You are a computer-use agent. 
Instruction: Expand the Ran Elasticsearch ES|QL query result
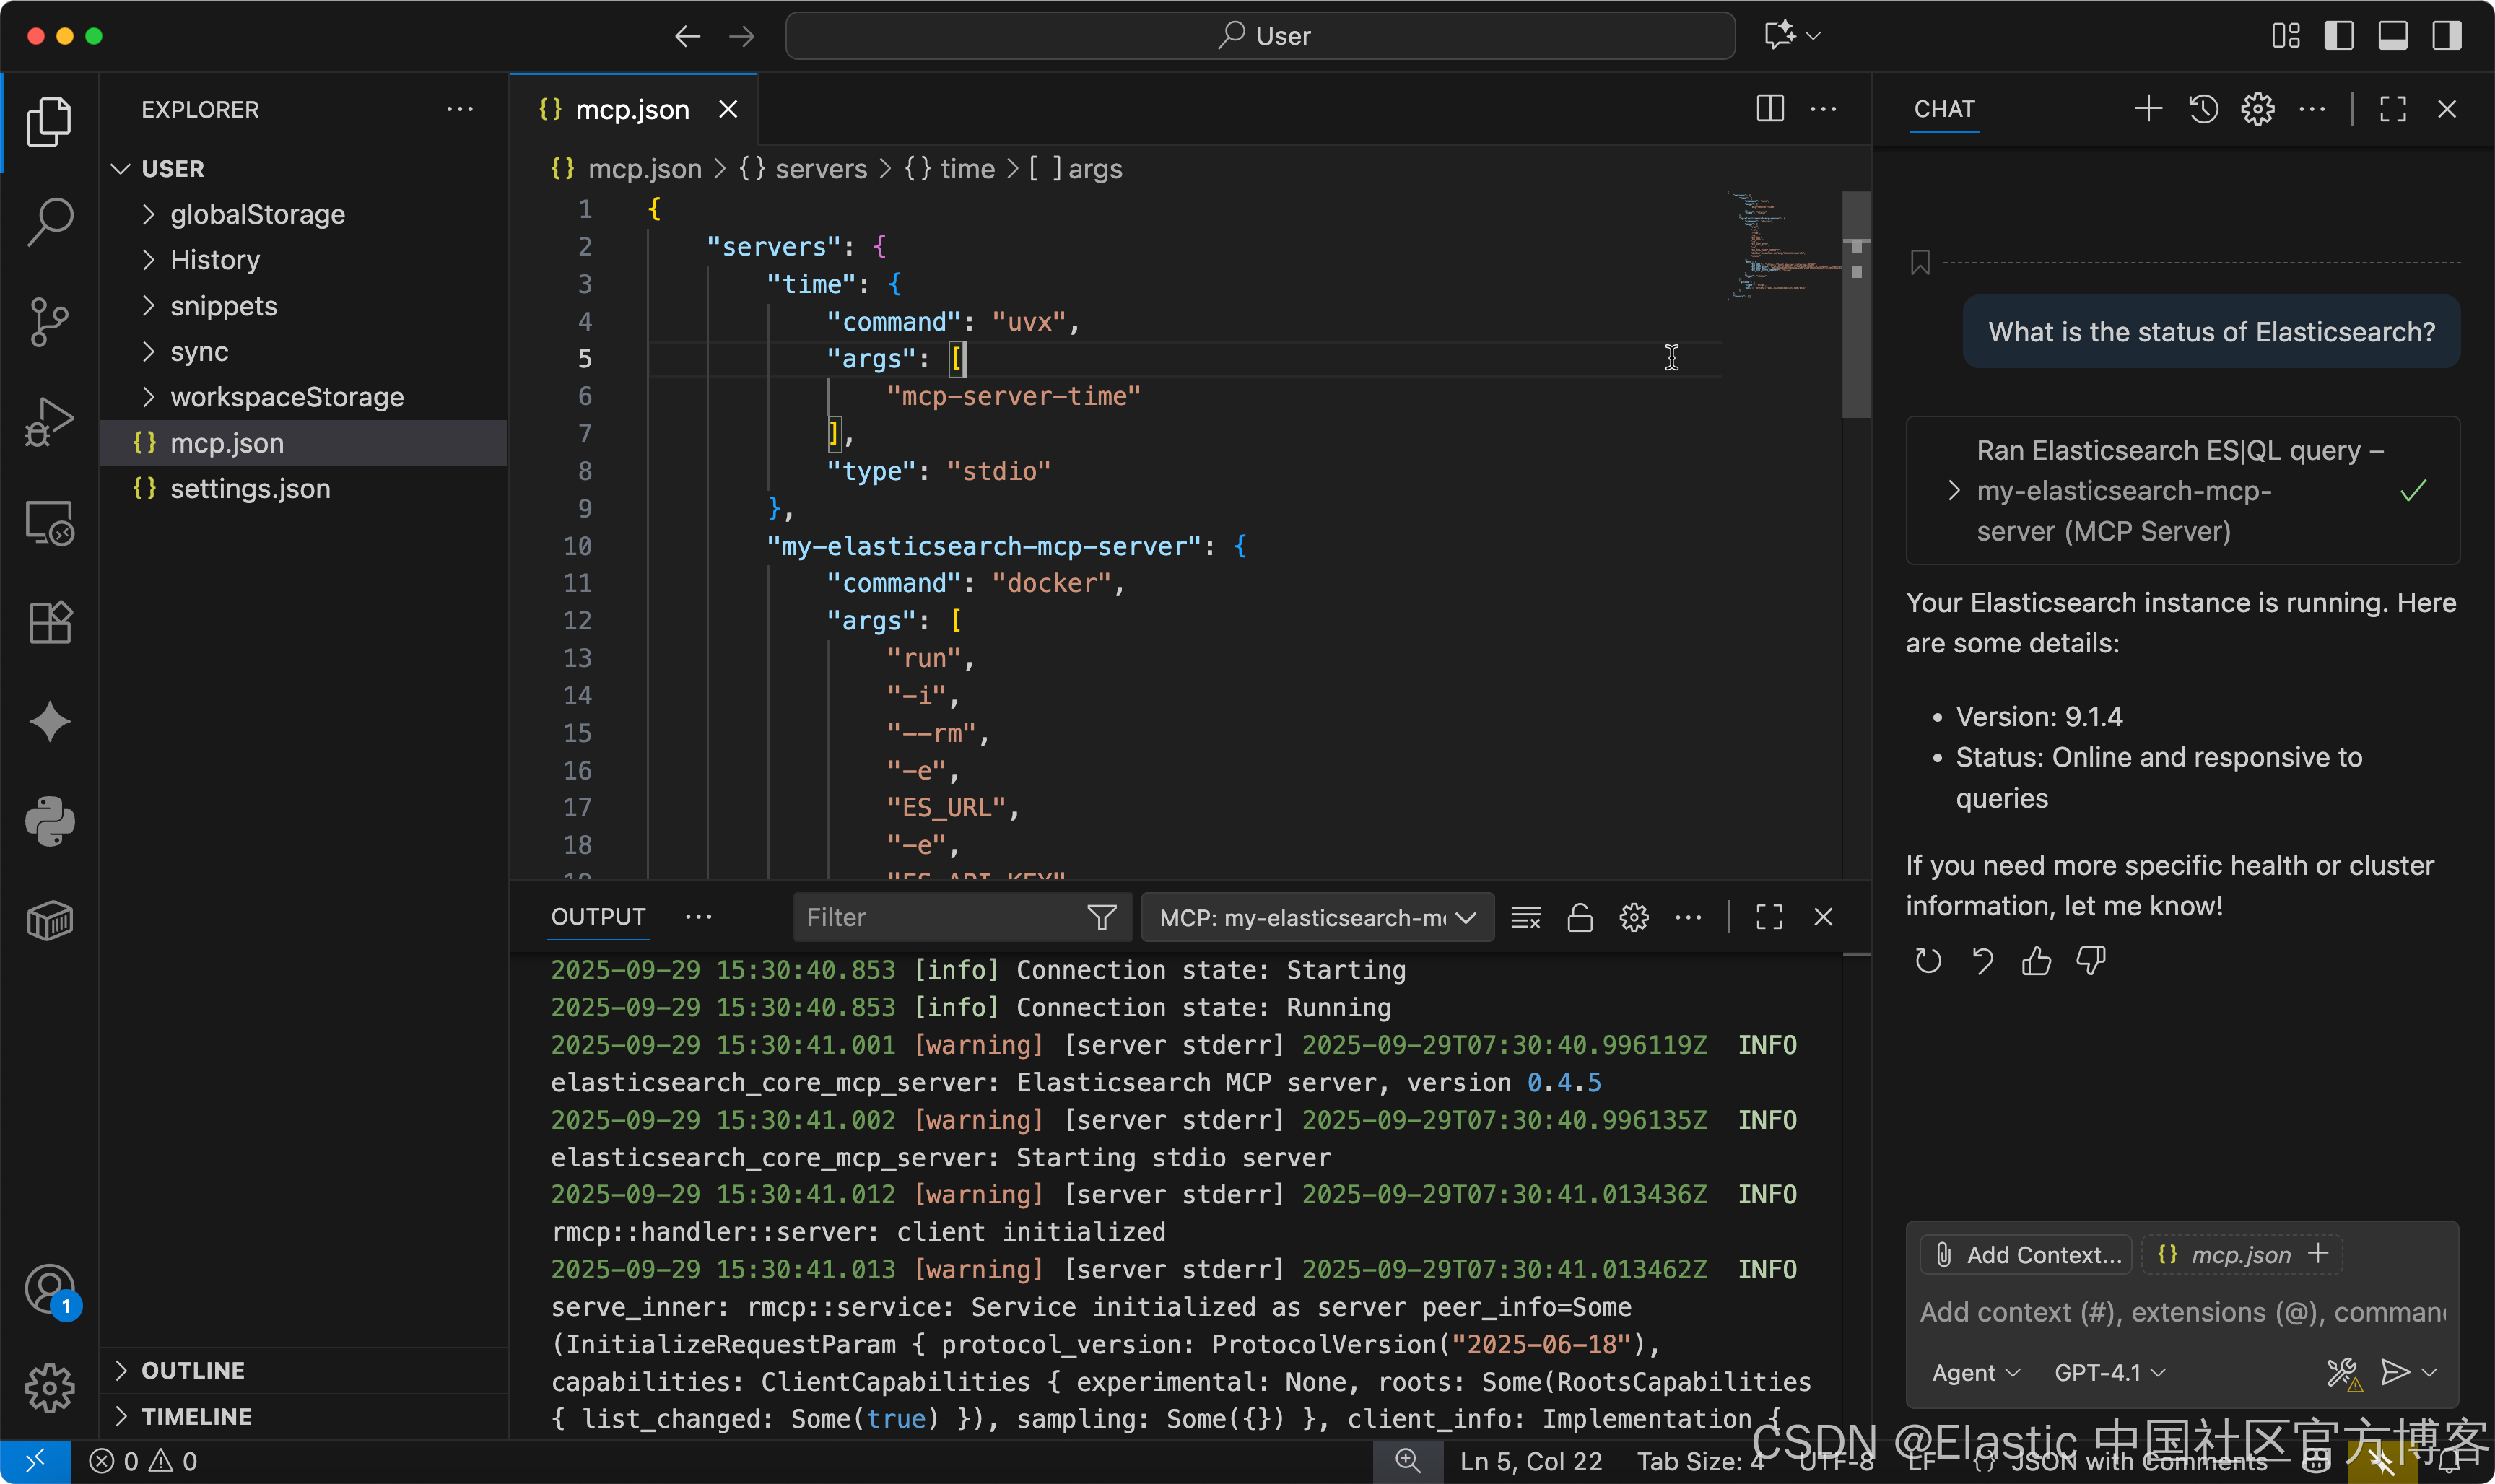click(x=2182, y=490)
